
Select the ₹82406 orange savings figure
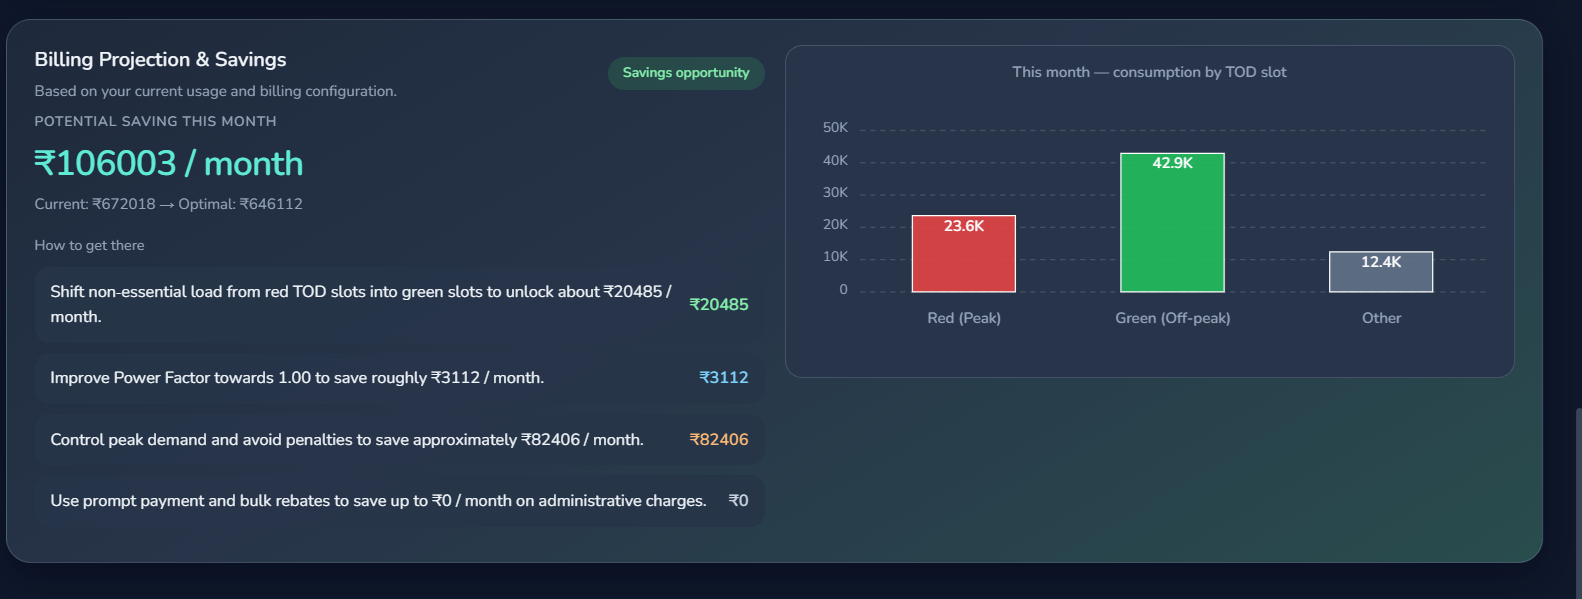point(719,439)
